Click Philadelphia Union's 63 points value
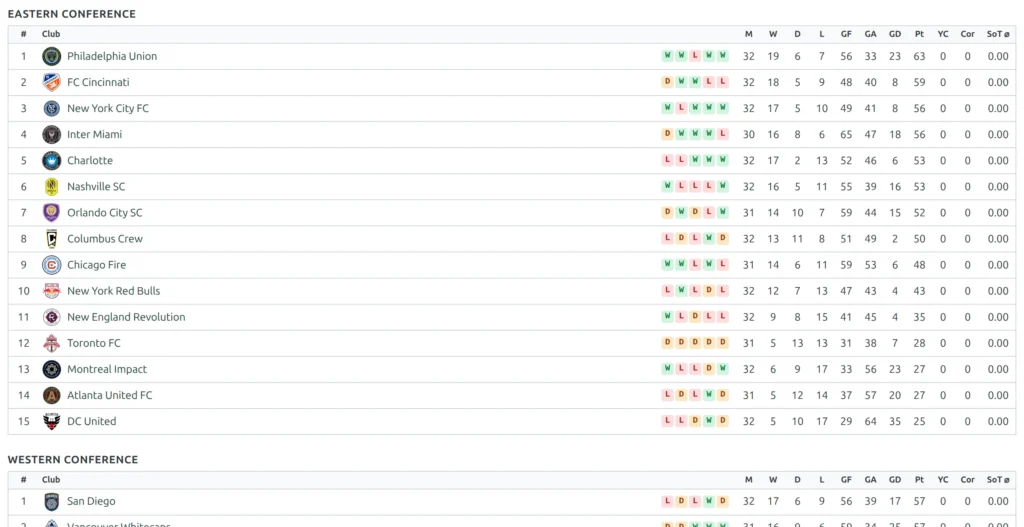 [x=920, y=56]
